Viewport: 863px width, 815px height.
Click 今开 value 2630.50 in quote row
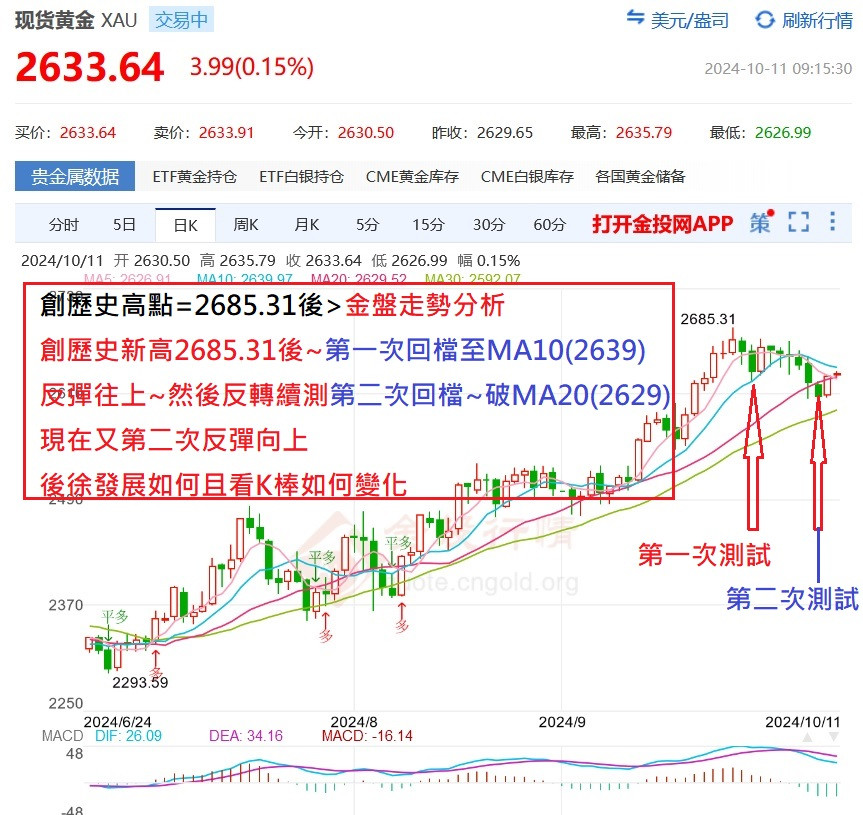(365, 133)
